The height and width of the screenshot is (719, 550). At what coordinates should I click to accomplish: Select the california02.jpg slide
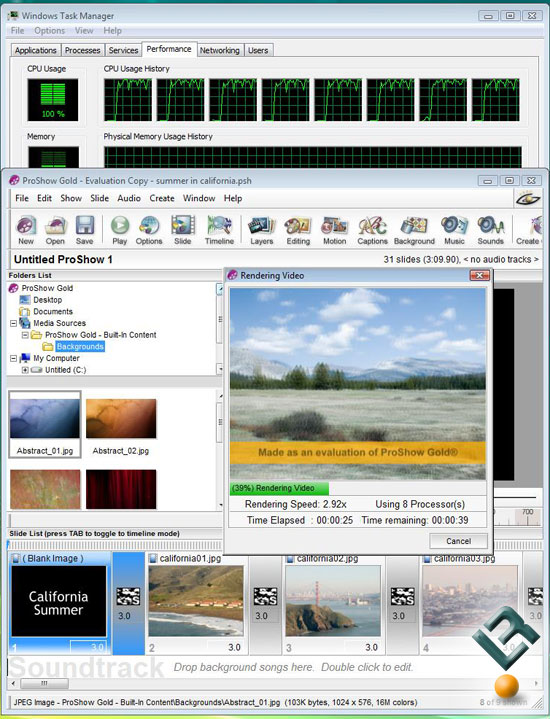tap(333, 603)
